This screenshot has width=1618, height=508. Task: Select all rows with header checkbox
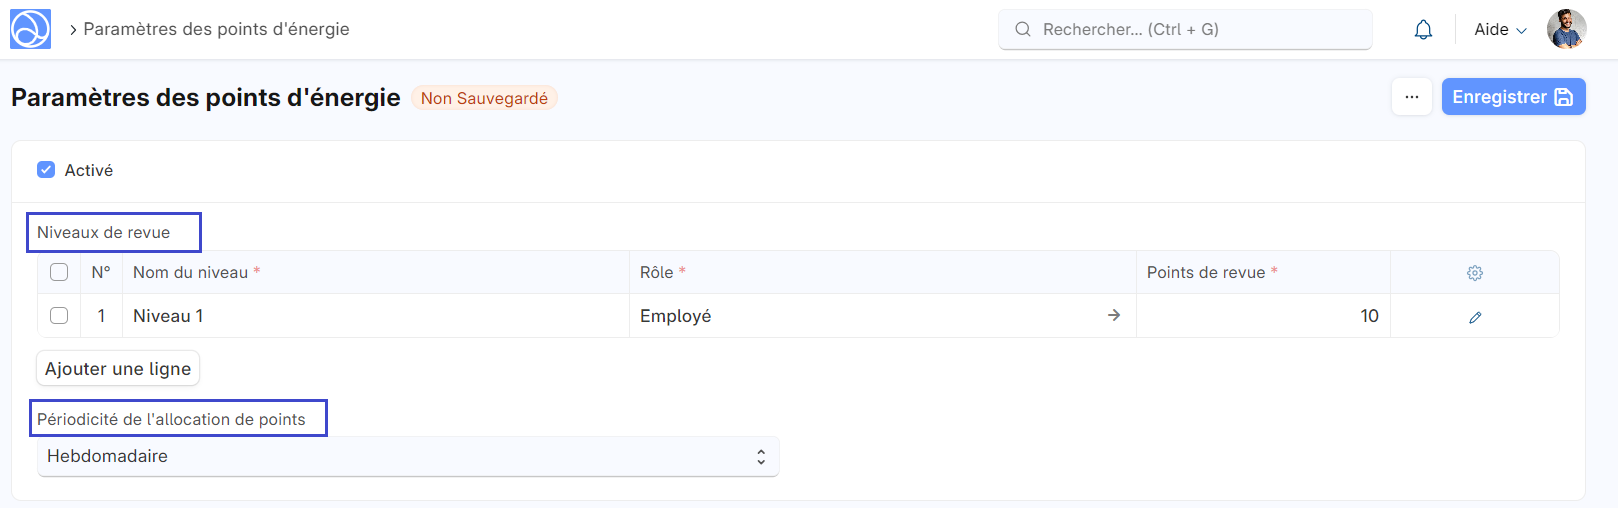tap(59, 272)
